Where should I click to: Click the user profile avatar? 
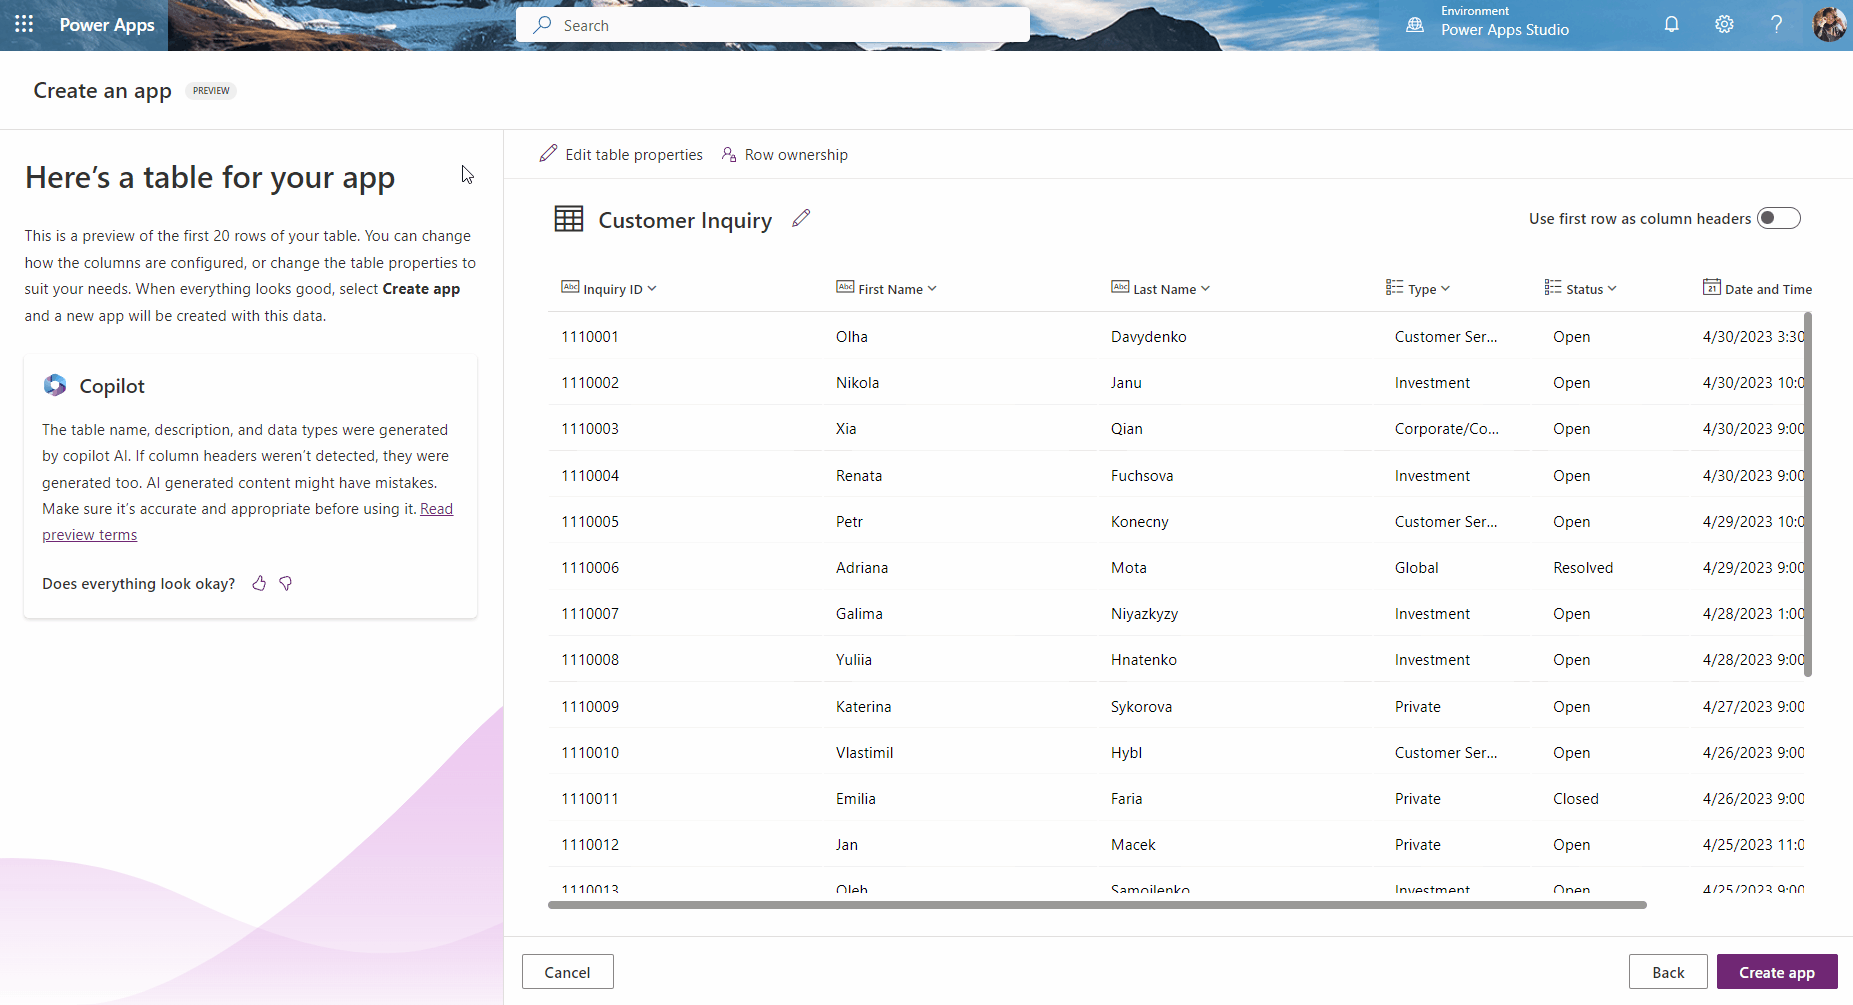coord(1831,24)
